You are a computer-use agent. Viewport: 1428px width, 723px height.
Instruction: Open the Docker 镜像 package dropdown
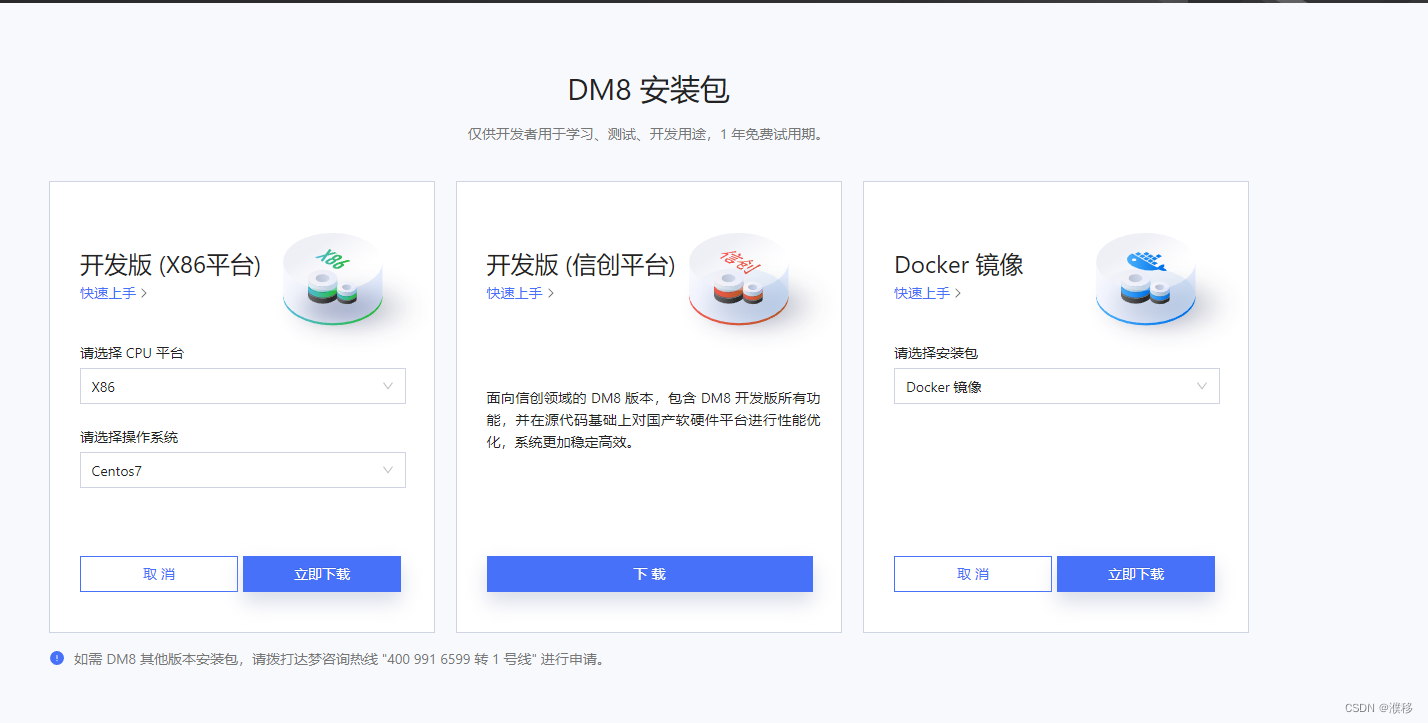(1057, 386)
